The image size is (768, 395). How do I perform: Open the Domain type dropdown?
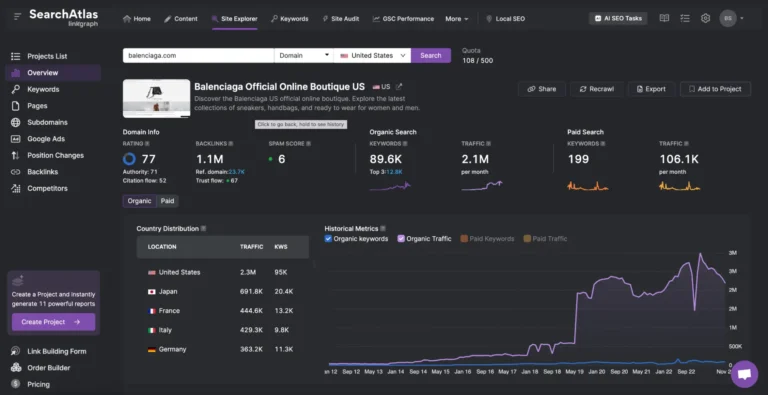[x=304, y=55]
